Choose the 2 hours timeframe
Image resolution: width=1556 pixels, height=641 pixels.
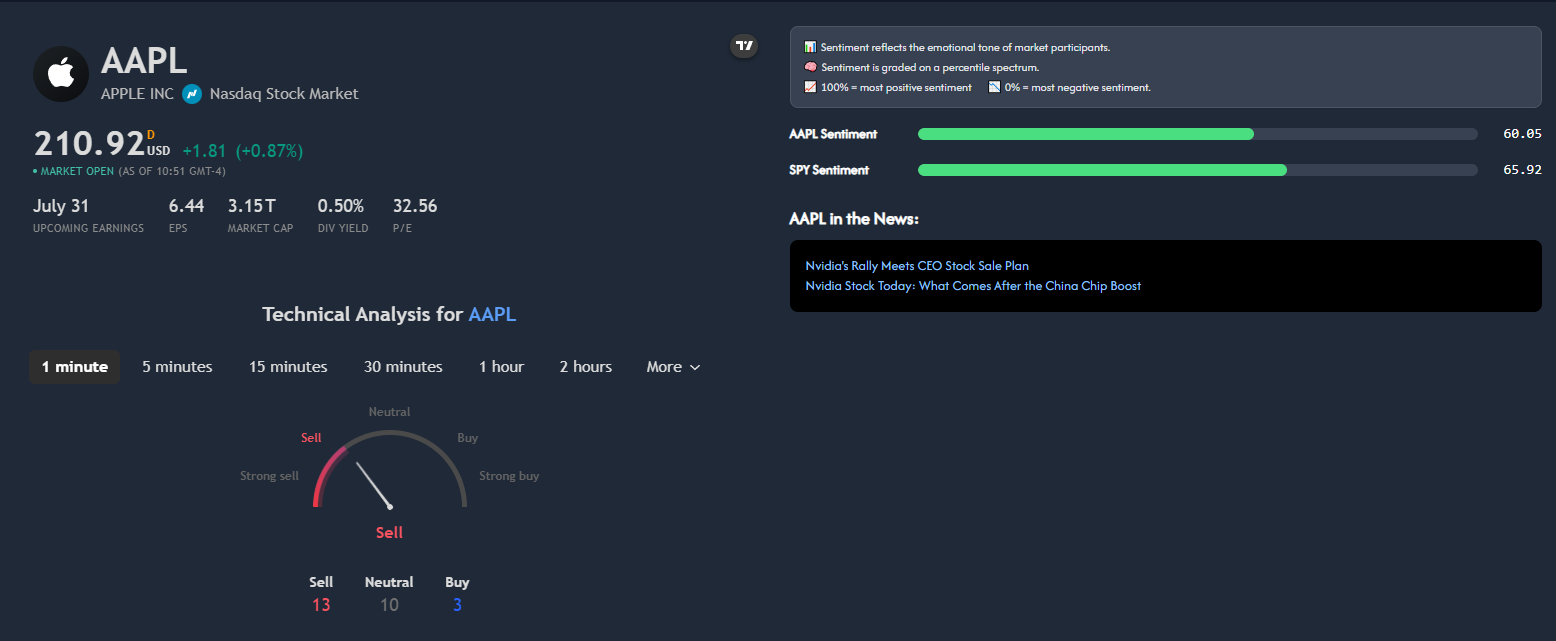[586, 367]
